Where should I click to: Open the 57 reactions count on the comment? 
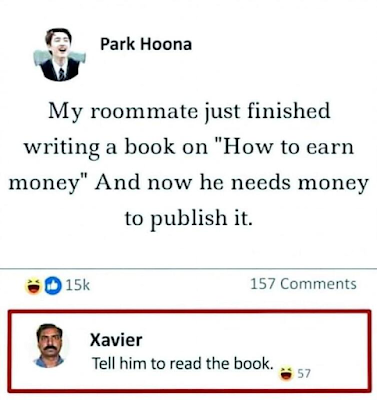pos(303,374)
